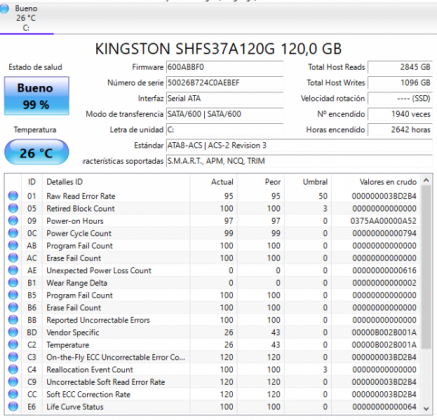The width and height of the screenshot is (437, 420).
Task: Click the Firmware field 600ABBF0
Action: [x=224, y=67]
